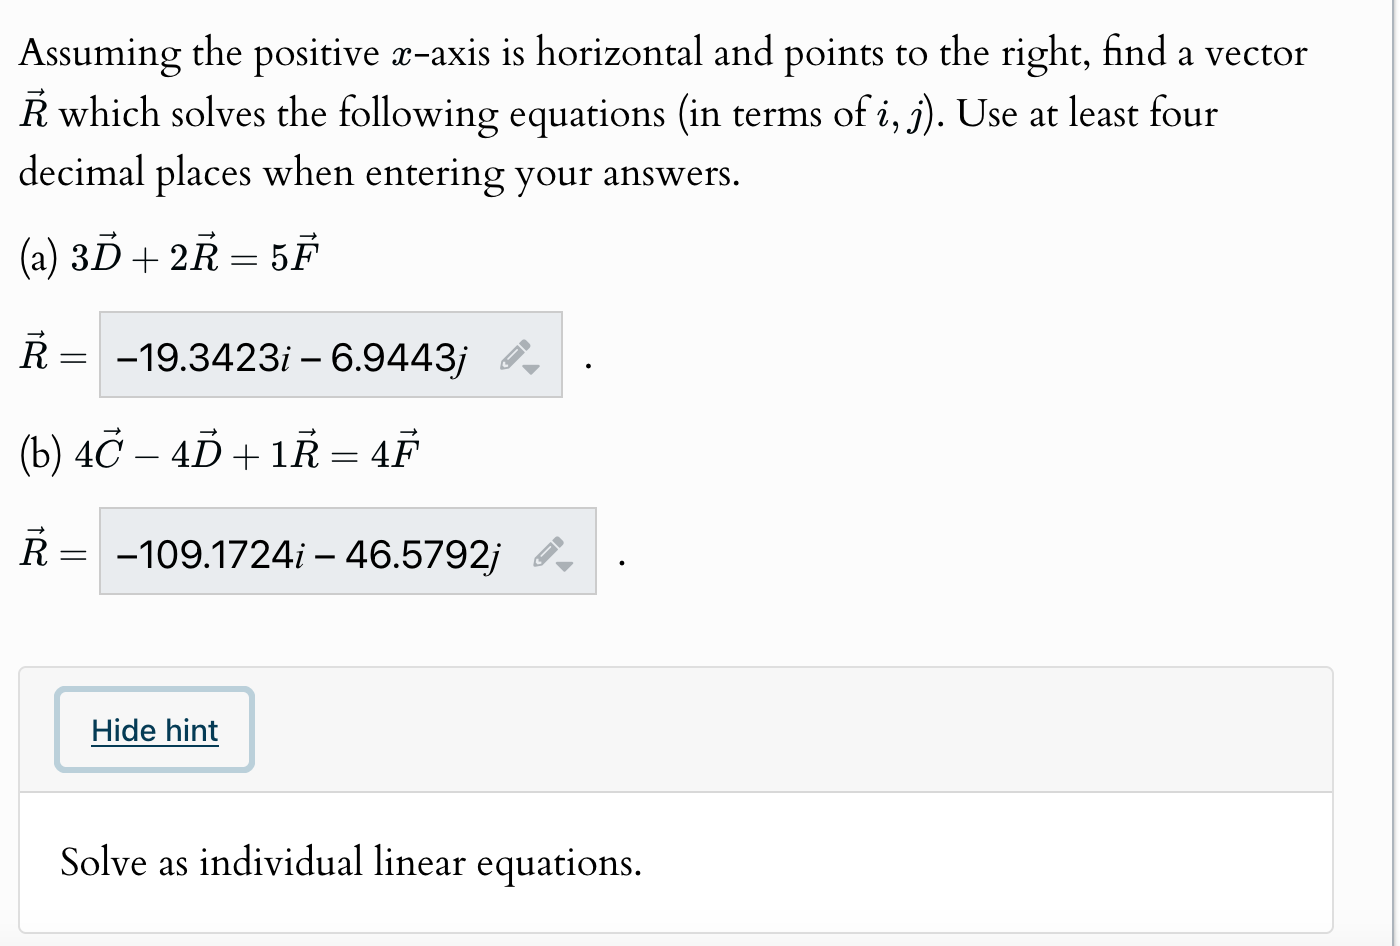Click the pencil edit icon in answer (b)
The width and height of the screenshot is (1400, 946).
coord(548,552)
